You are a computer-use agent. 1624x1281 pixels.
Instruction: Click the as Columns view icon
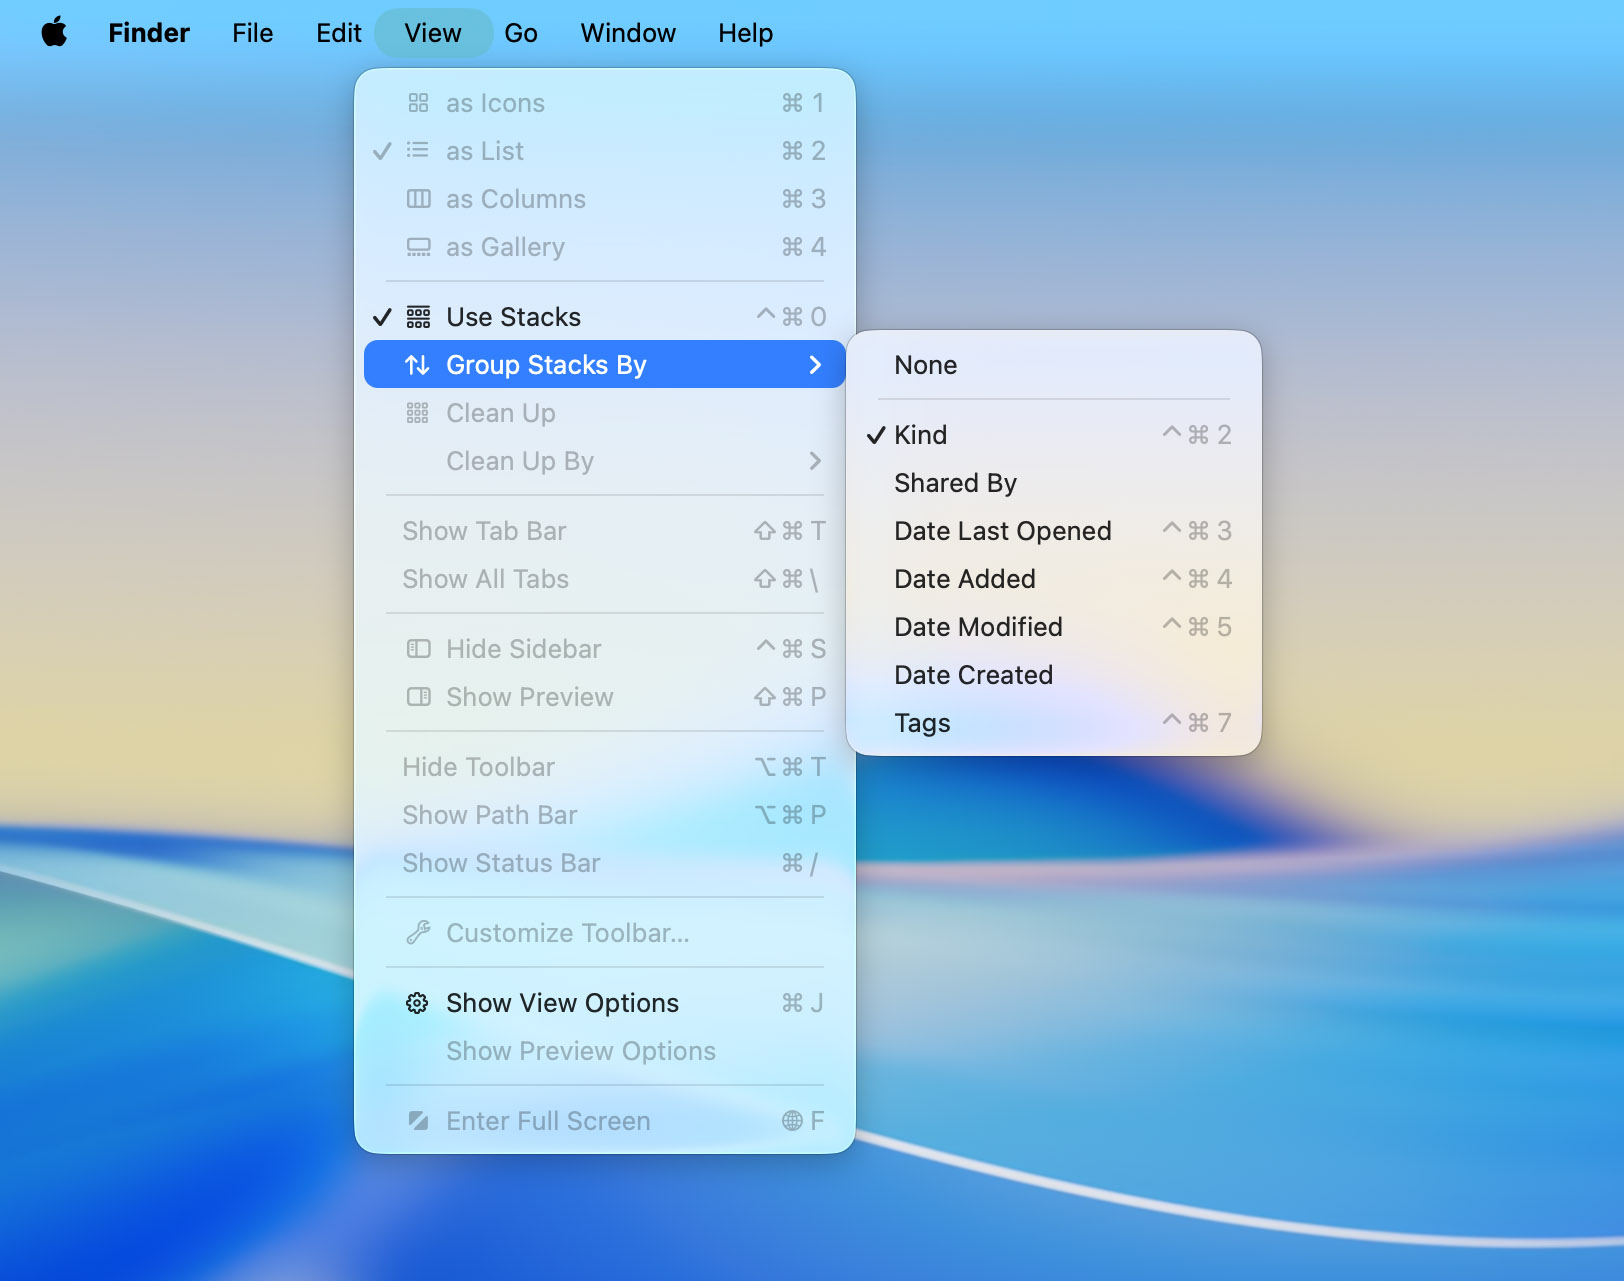click(418, 199)
